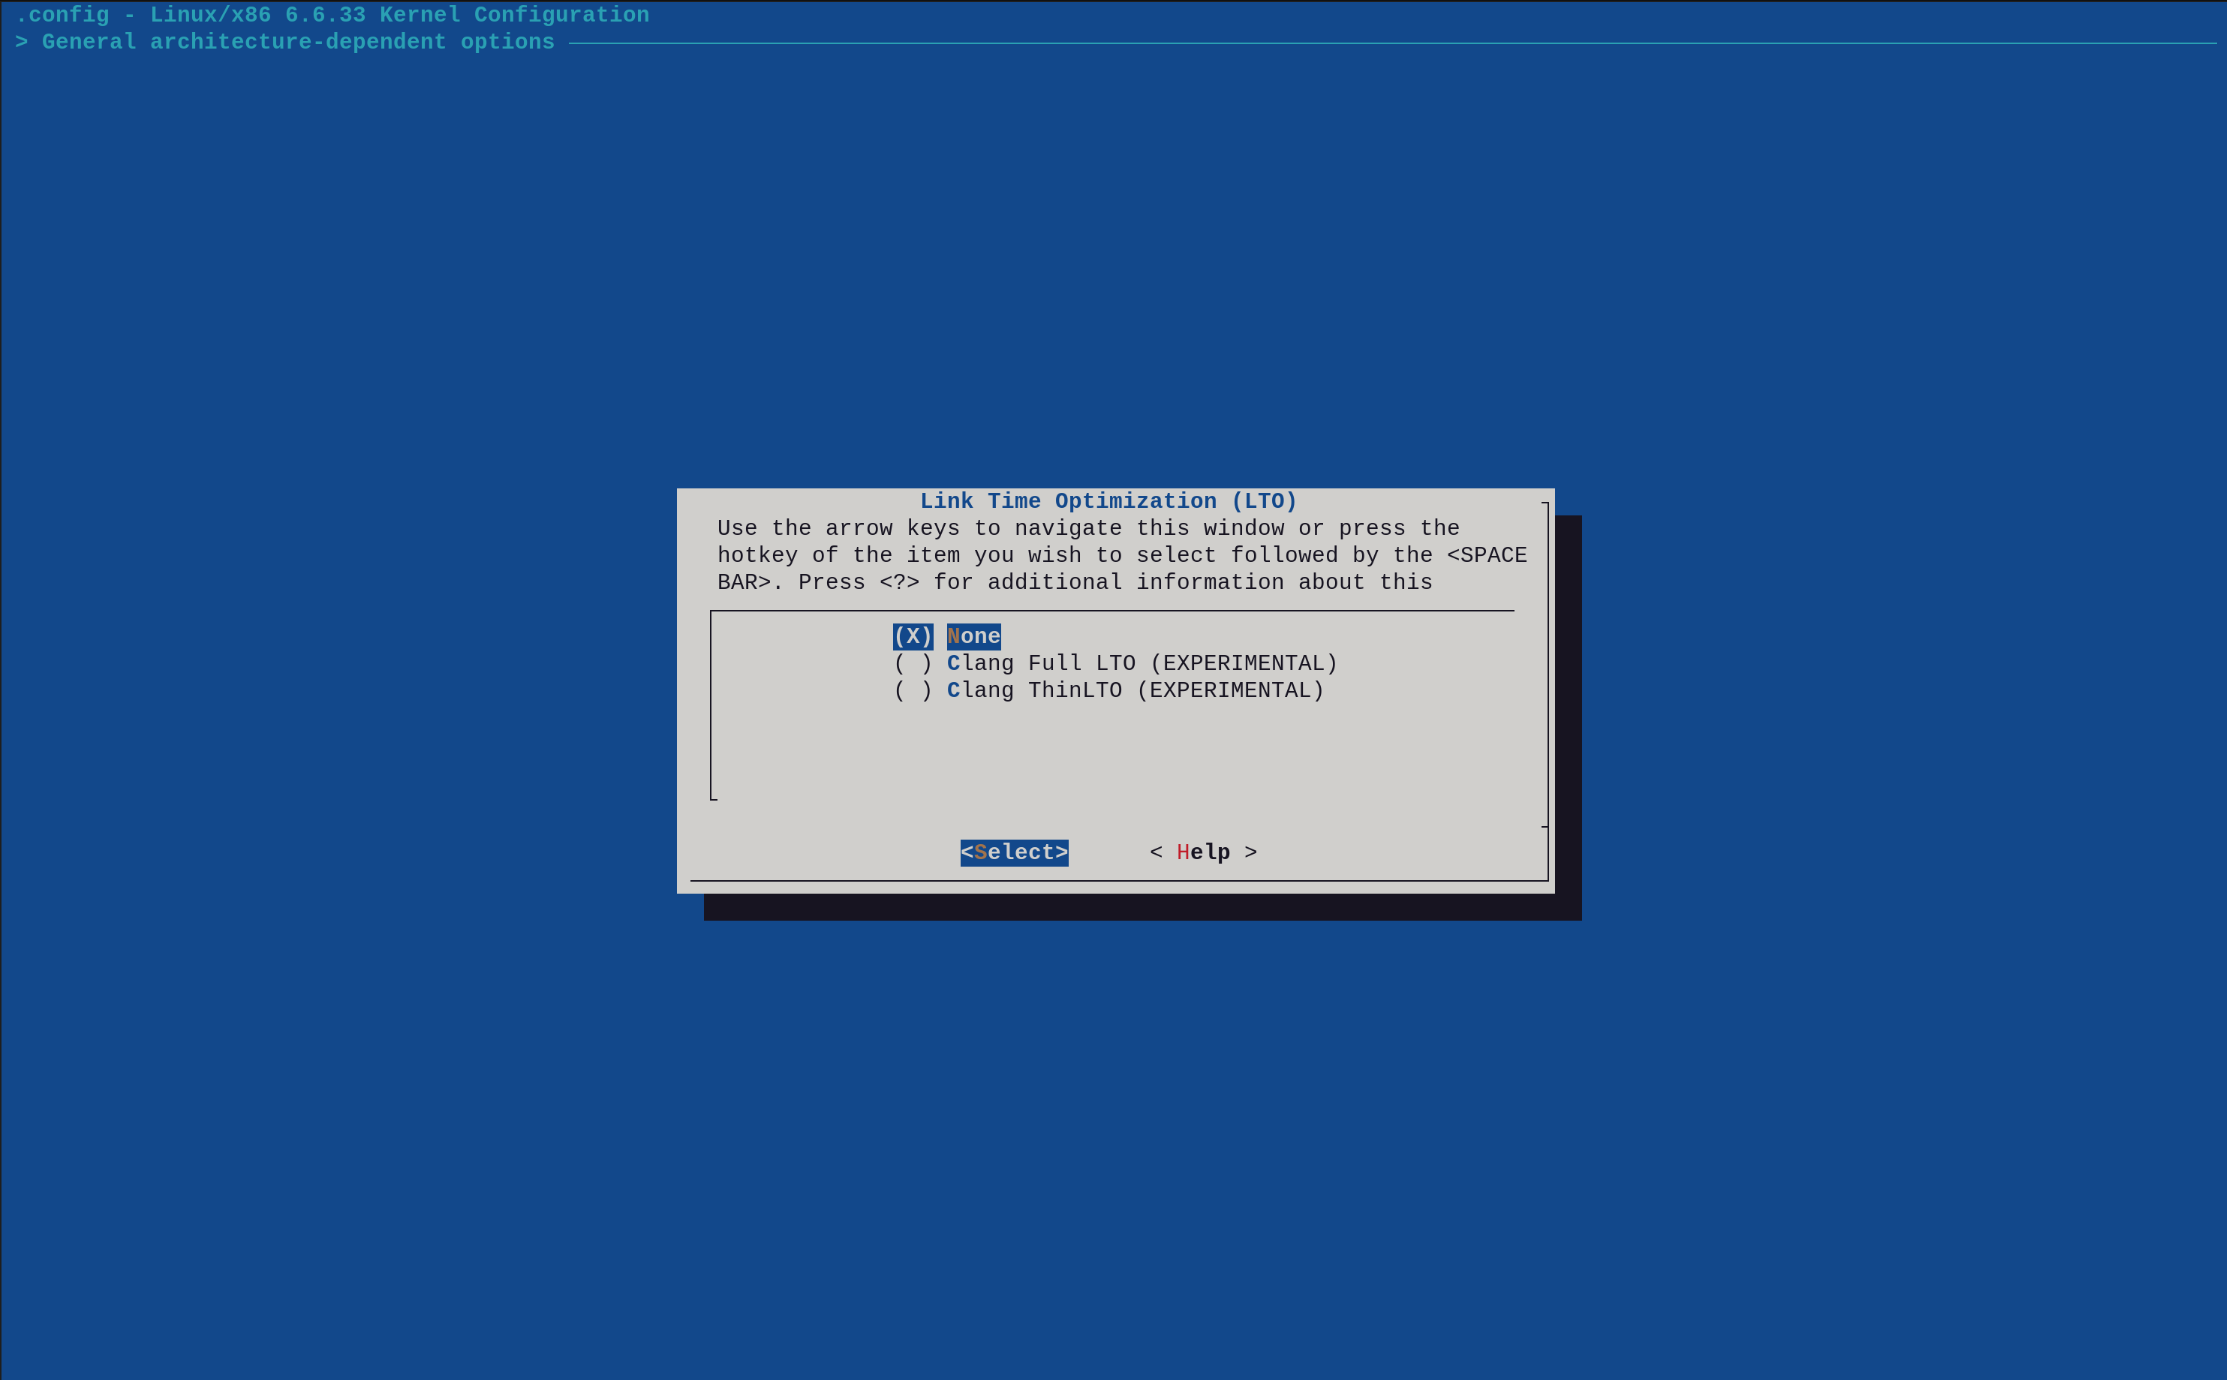
Task: Activate the <Select> button
Action: (1014, 853)
